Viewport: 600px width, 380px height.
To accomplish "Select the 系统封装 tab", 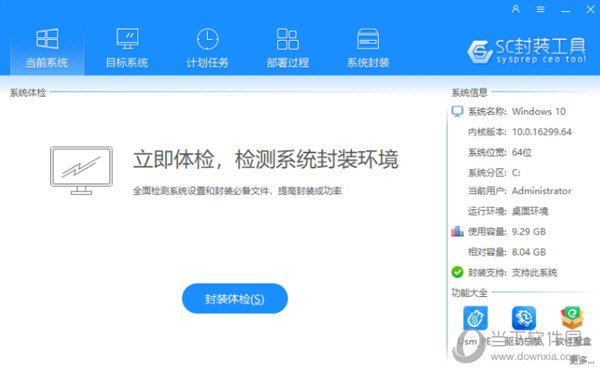I will coord(368,48).
